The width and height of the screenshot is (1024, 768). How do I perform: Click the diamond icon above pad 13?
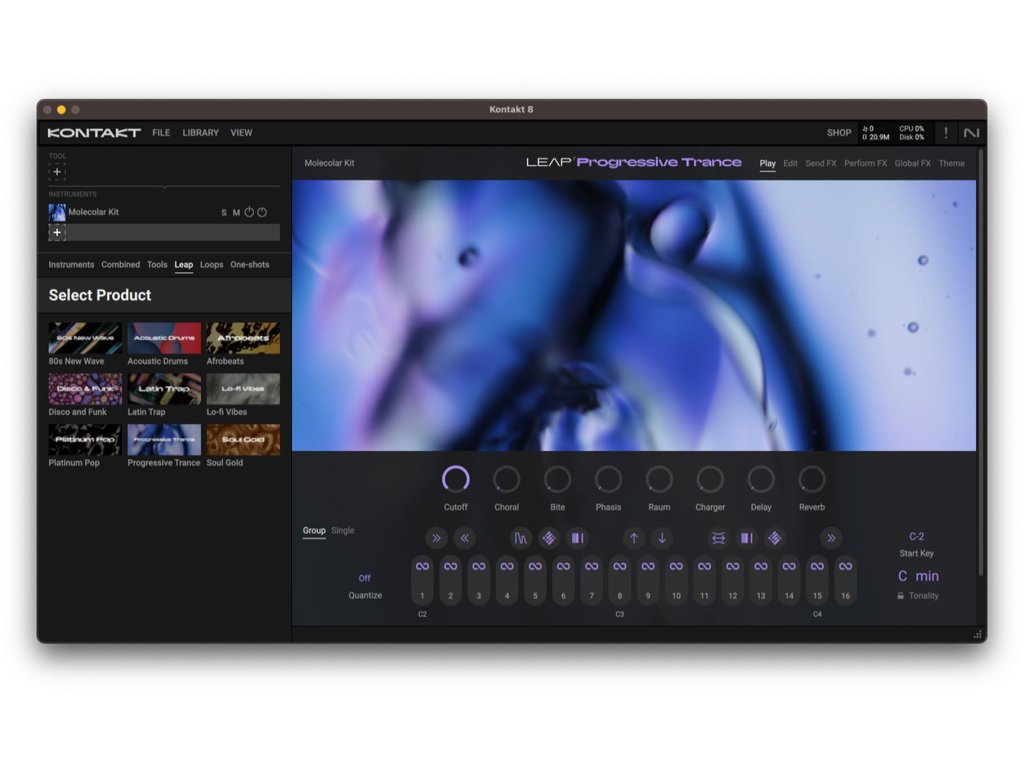click(775, 538)
